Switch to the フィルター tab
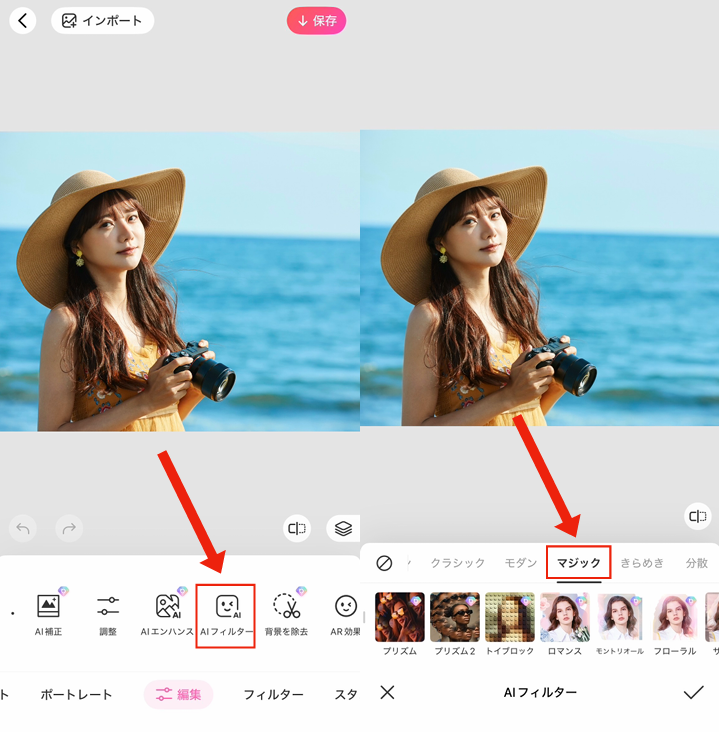719x732 pixels. point(274,695)
